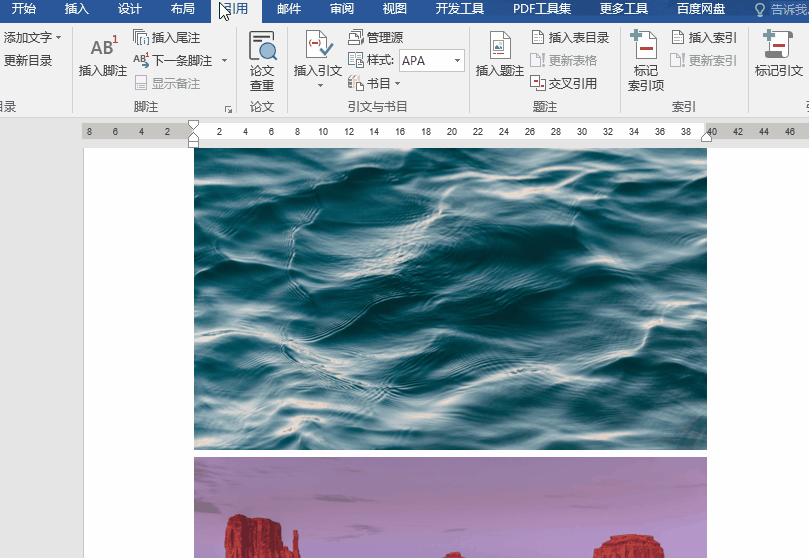Click the right indent ruler marker
This screenshot has height=558, width=809.
coord(706,137)
